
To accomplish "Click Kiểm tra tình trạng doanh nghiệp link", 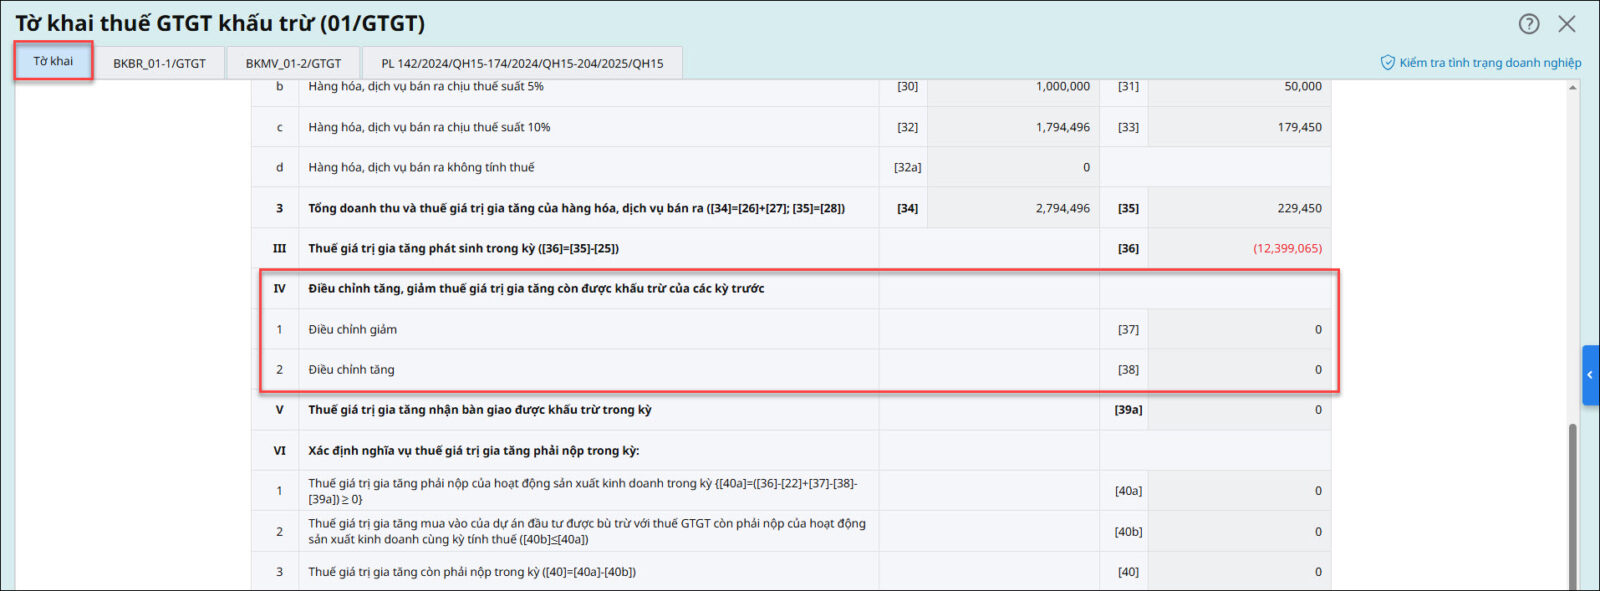I will coord(1489,63).
